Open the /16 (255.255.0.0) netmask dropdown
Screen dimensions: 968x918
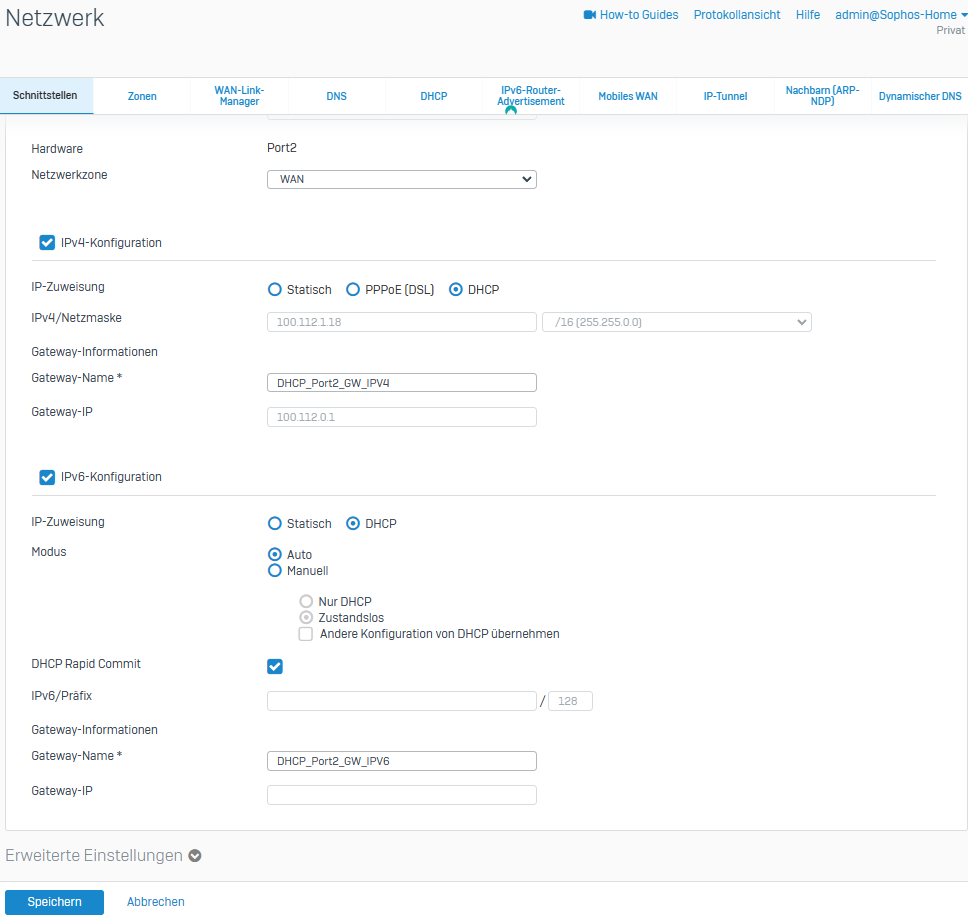tap(677, 322)
